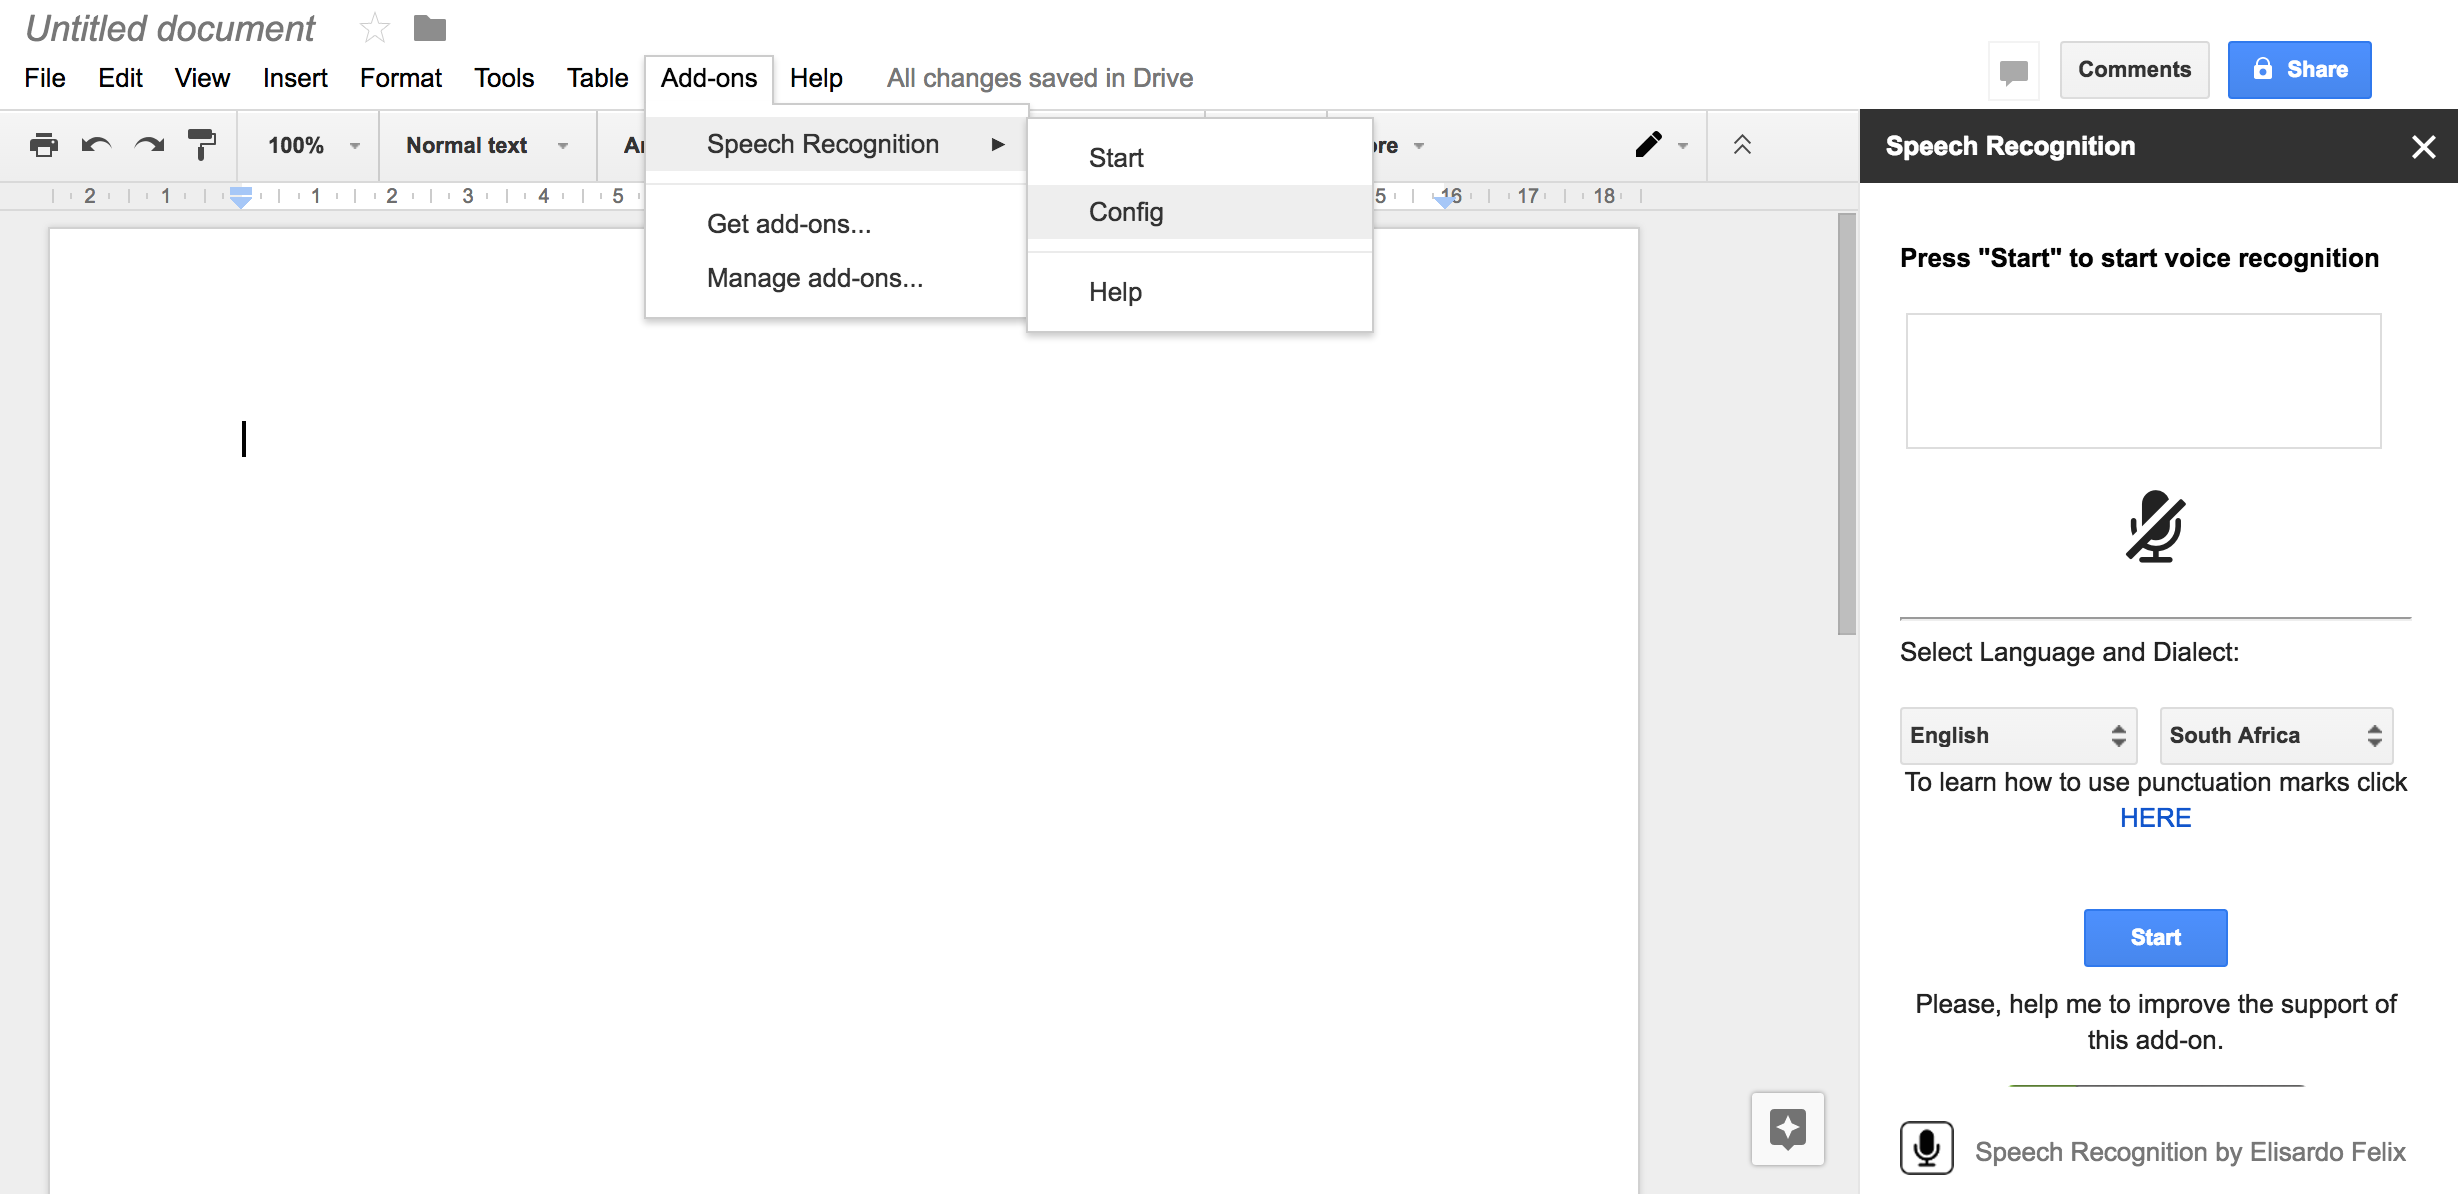Click the speech transcript text box

click(x=2143, y=381)
